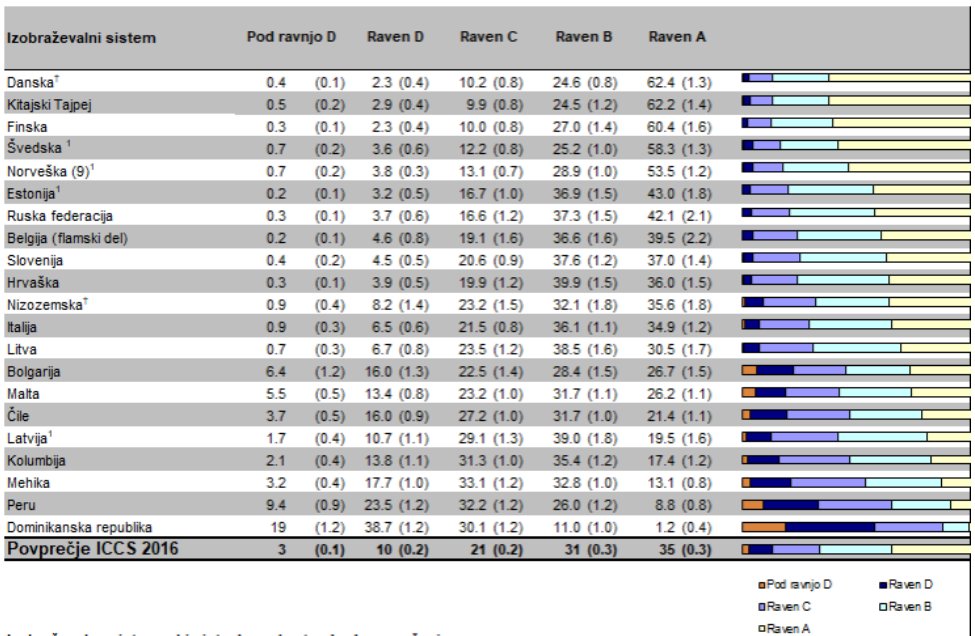Click the Pod ravnjo D column header
This screenshot has width=975, height=636.
click(x=291, y=37)
